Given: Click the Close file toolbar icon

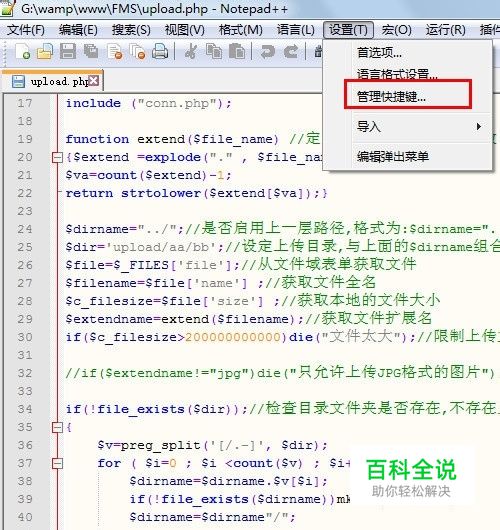Looking at the screenshot, I should (x=114, y=52).
